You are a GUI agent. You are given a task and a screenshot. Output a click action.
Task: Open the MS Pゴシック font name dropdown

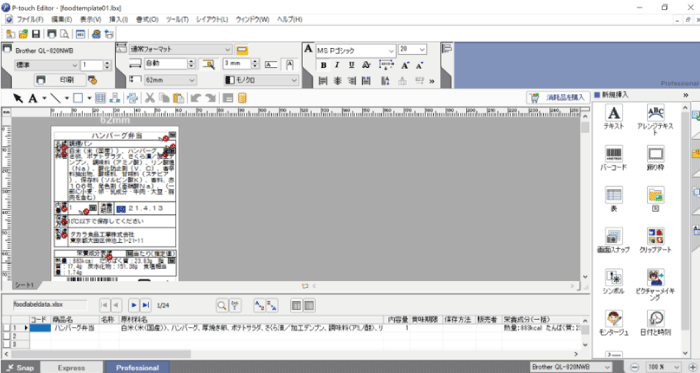[355, 50]
